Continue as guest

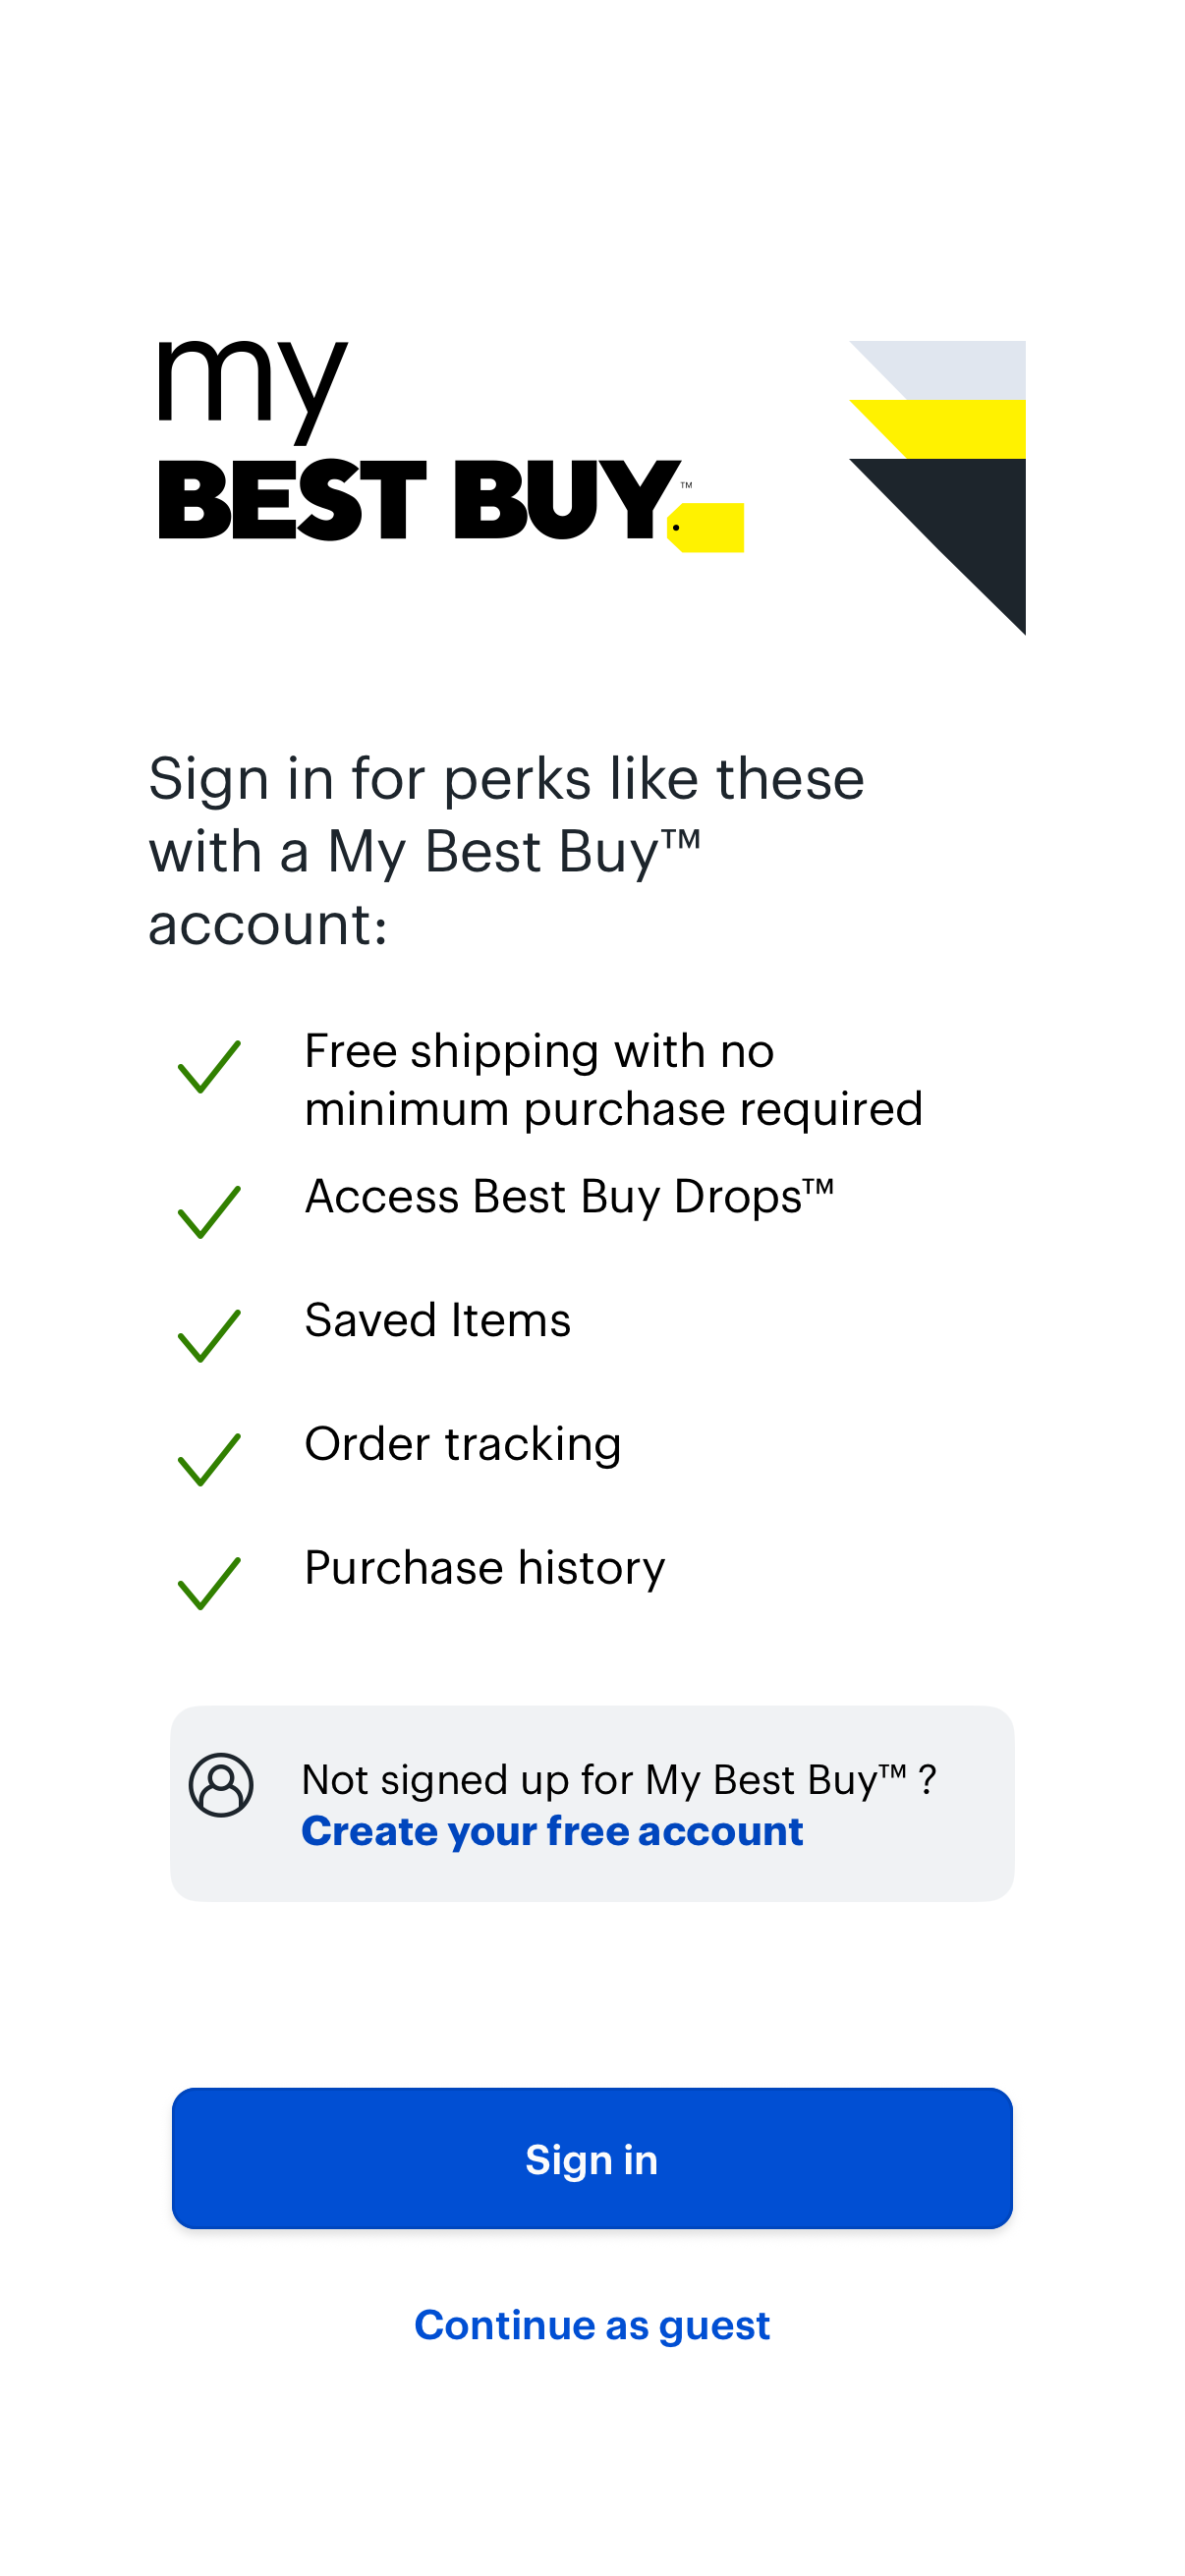(592, 2325)
